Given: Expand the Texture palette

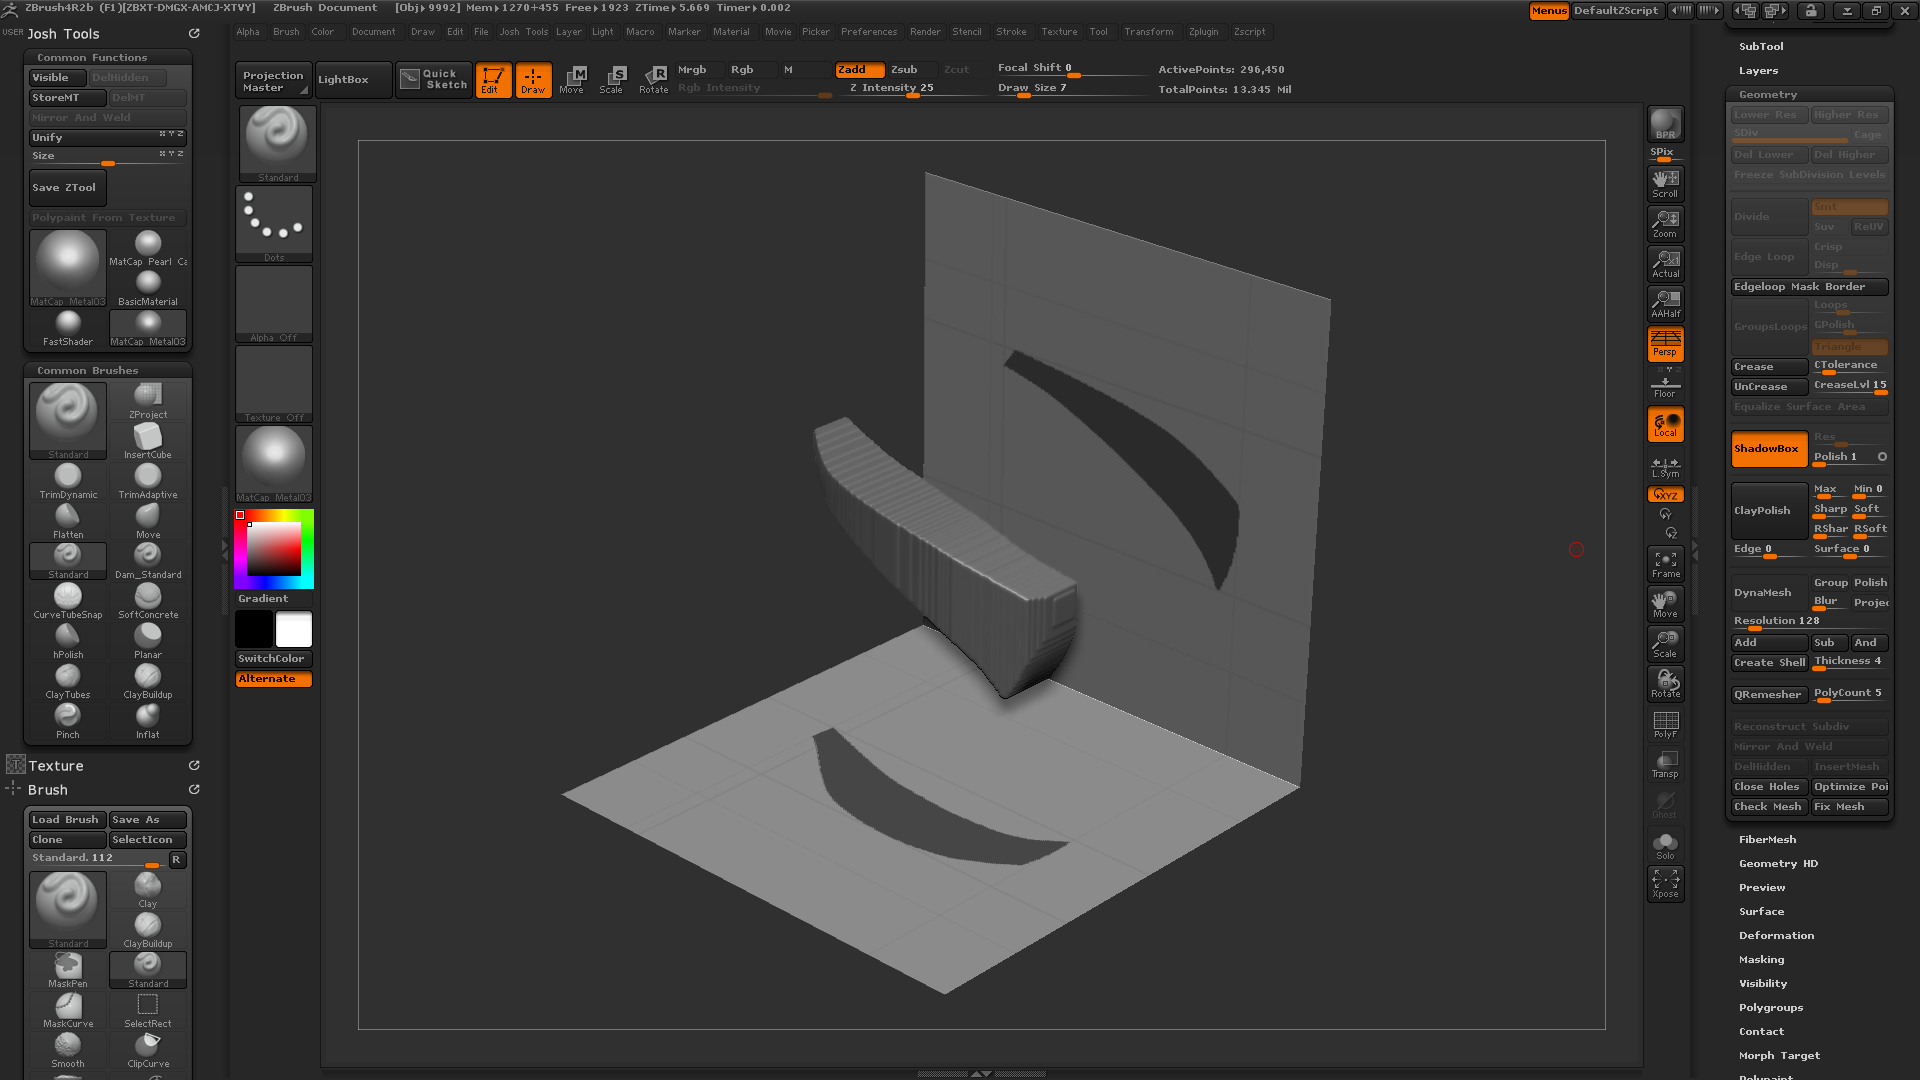Looking at the screenshot, I should point(56,766).
